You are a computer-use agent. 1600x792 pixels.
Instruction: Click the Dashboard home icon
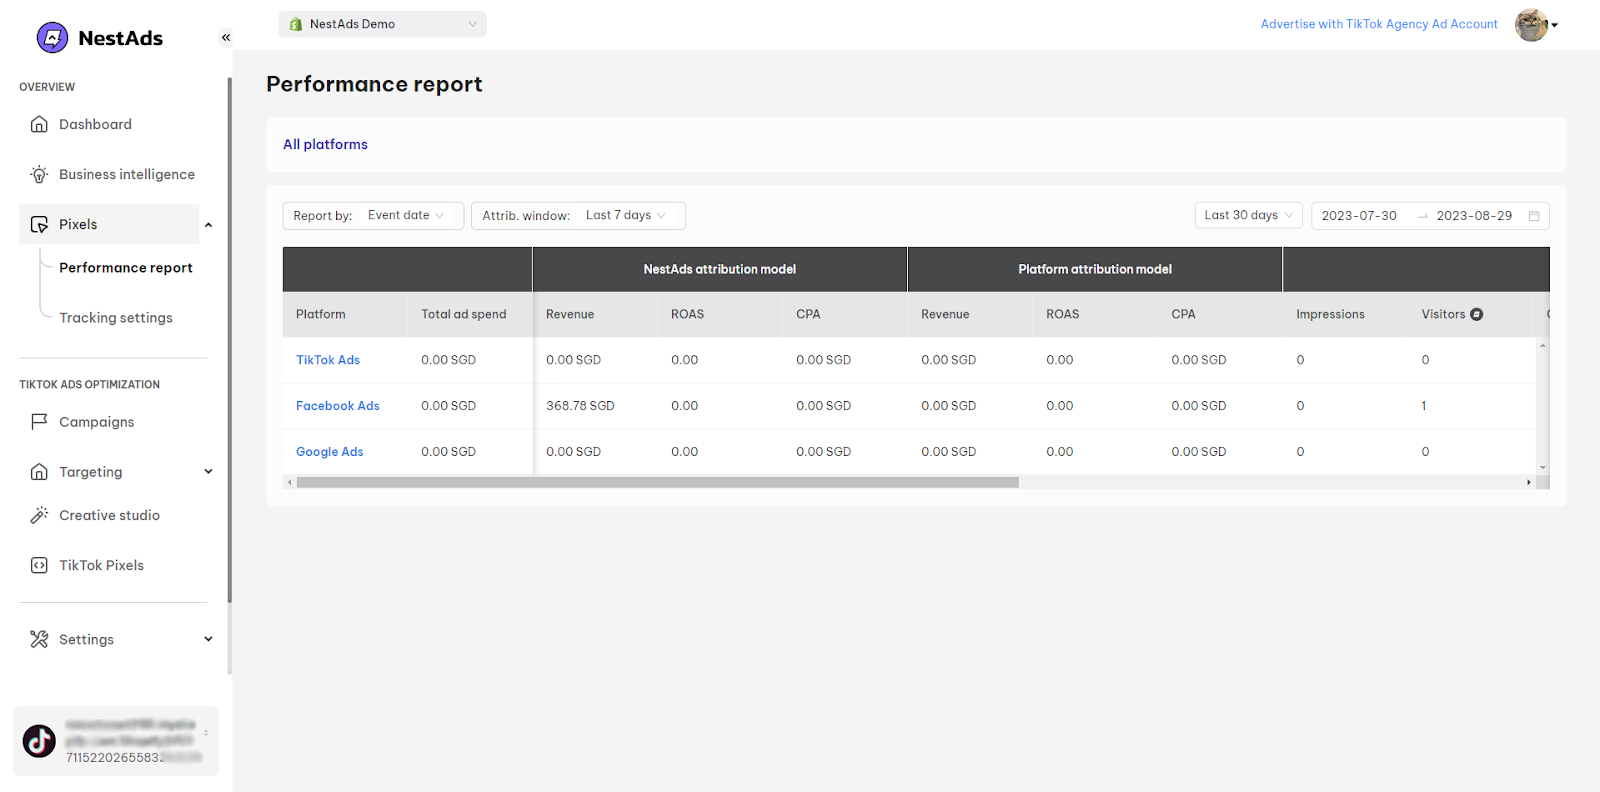pyautogui.click(x=39, y=124)
